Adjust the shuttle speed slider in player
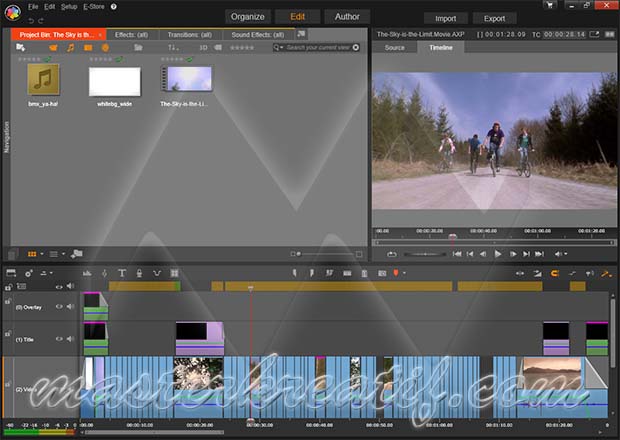 425,254
